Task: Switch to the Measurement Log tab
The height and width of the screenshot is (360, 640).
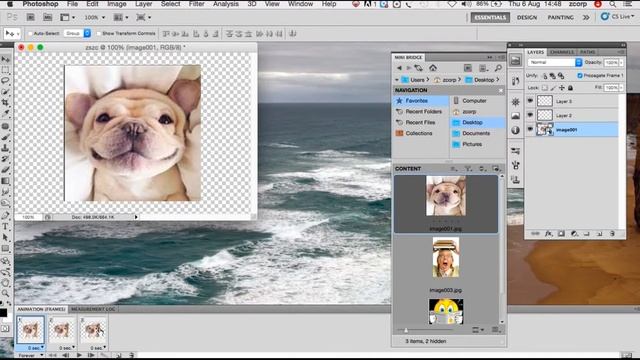Action: (x=93, y=309)
